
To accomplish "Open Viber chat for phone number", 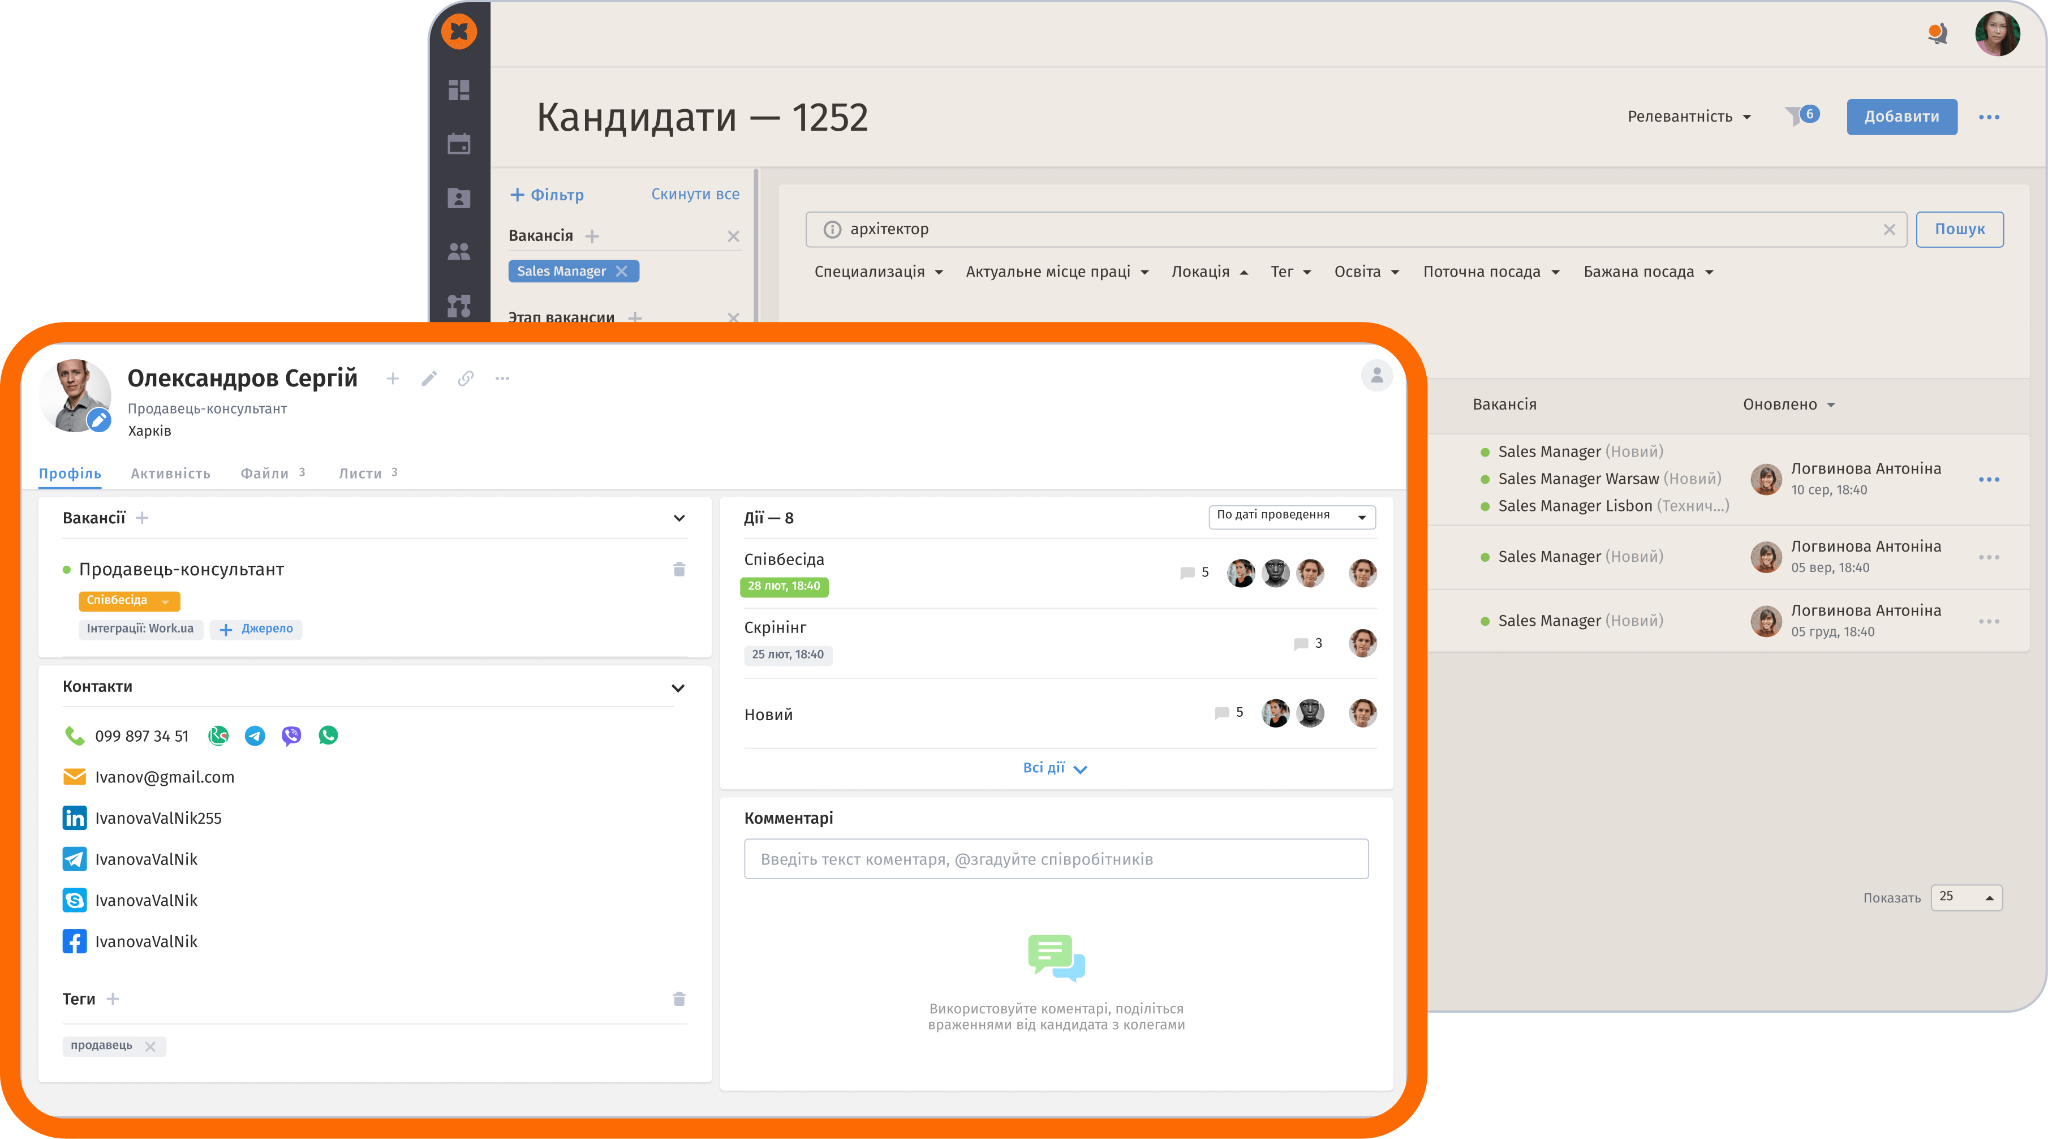I will (291, 736).
